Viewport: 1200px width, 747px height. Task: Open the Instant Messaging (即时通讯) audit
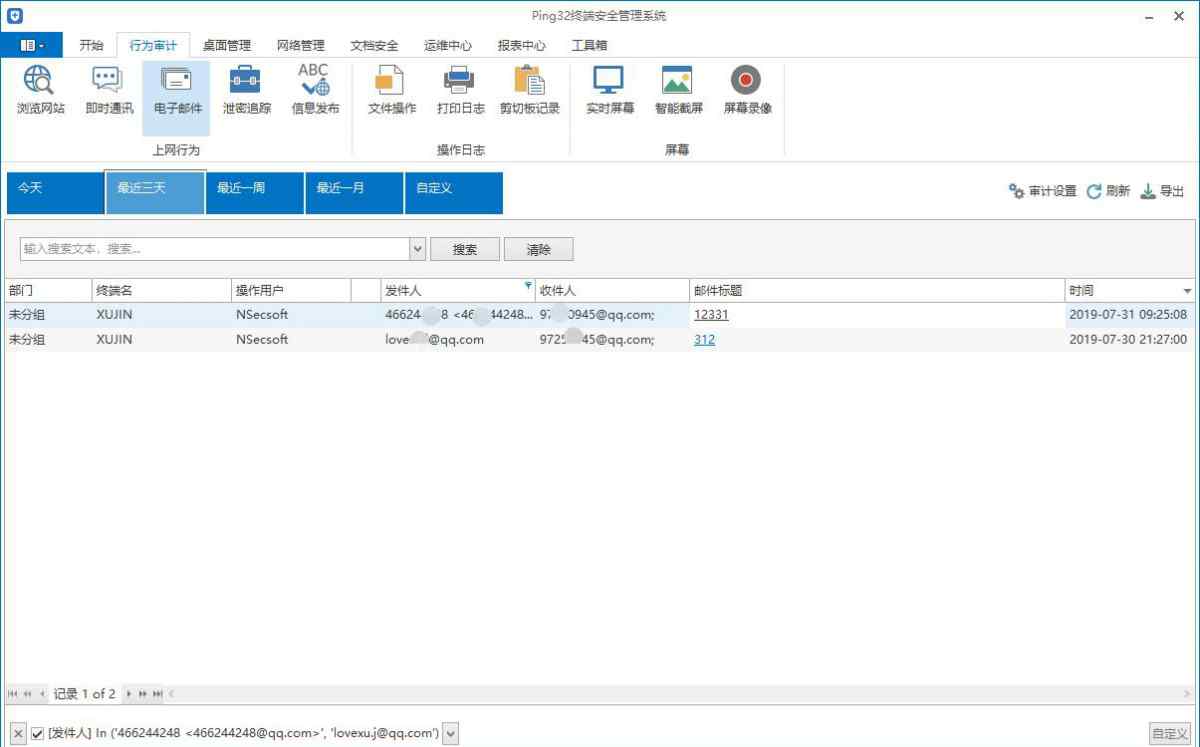point(108,91)
